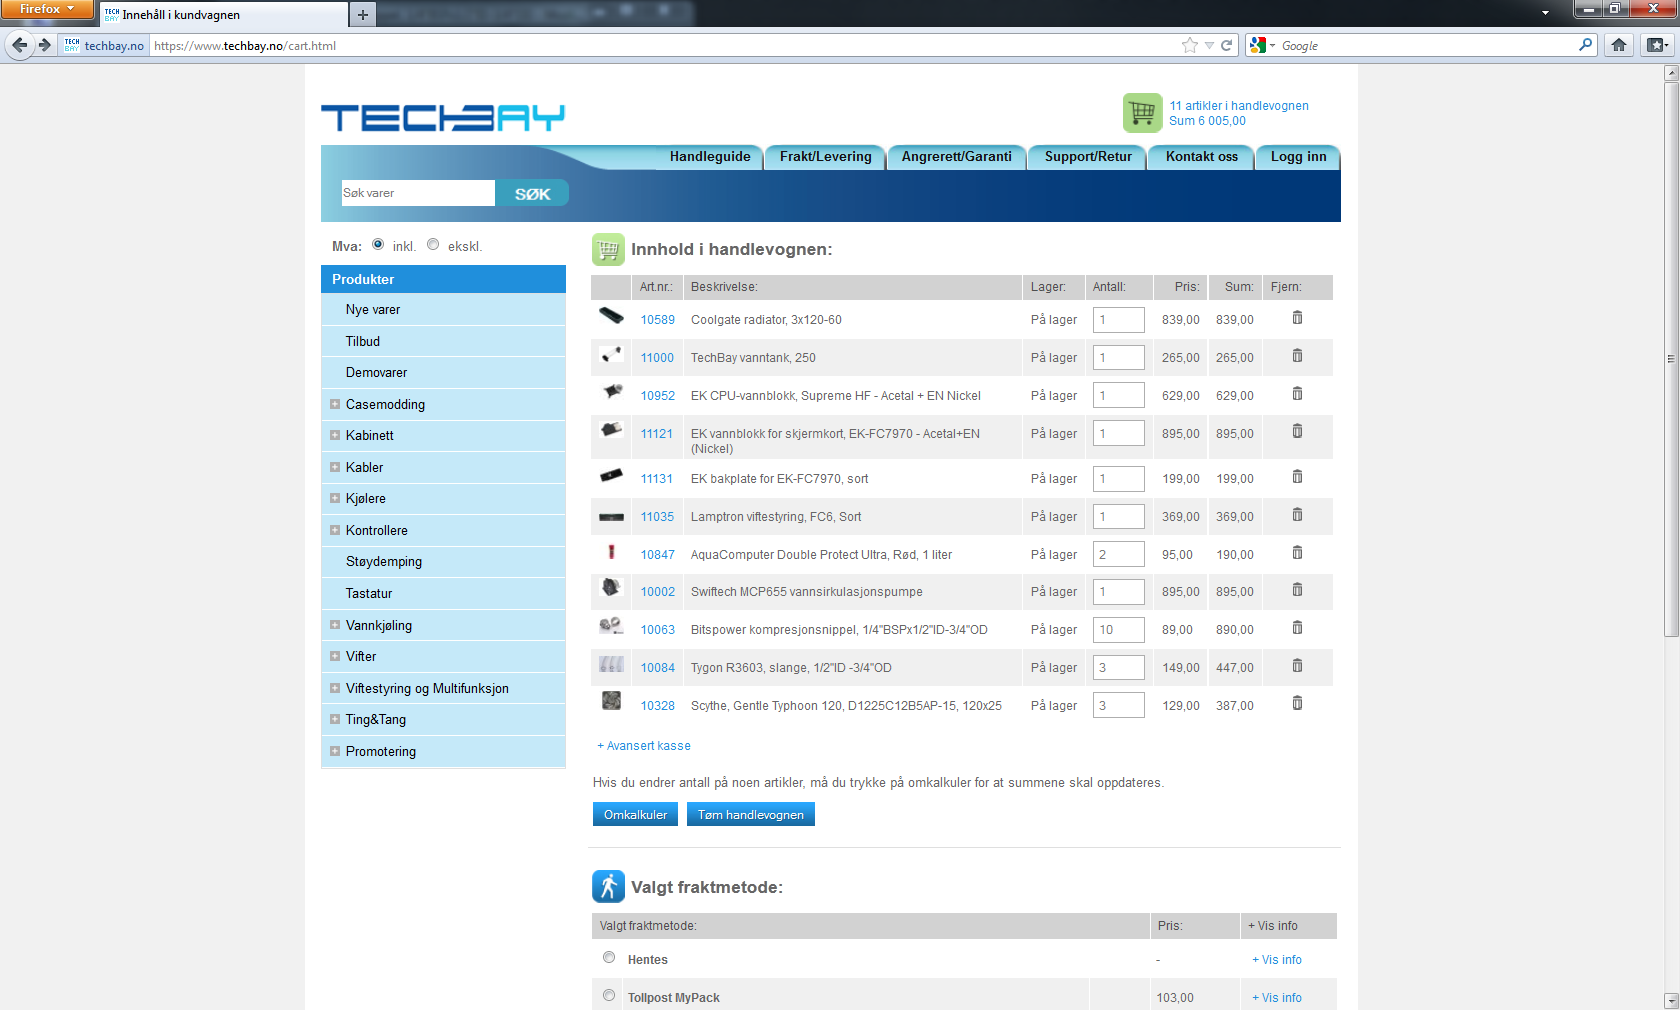Open the Logg inn tab
The width and height of the screenshot is (1680, 1010).
[x=1298, y=157]
